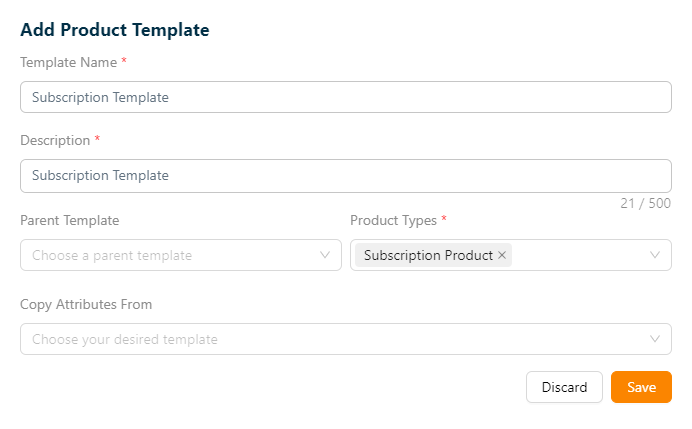Image resolution: width=692 pixels, height=429 pixels.
Task: Click the Copy Attributes From label
Action: point(86,304)
